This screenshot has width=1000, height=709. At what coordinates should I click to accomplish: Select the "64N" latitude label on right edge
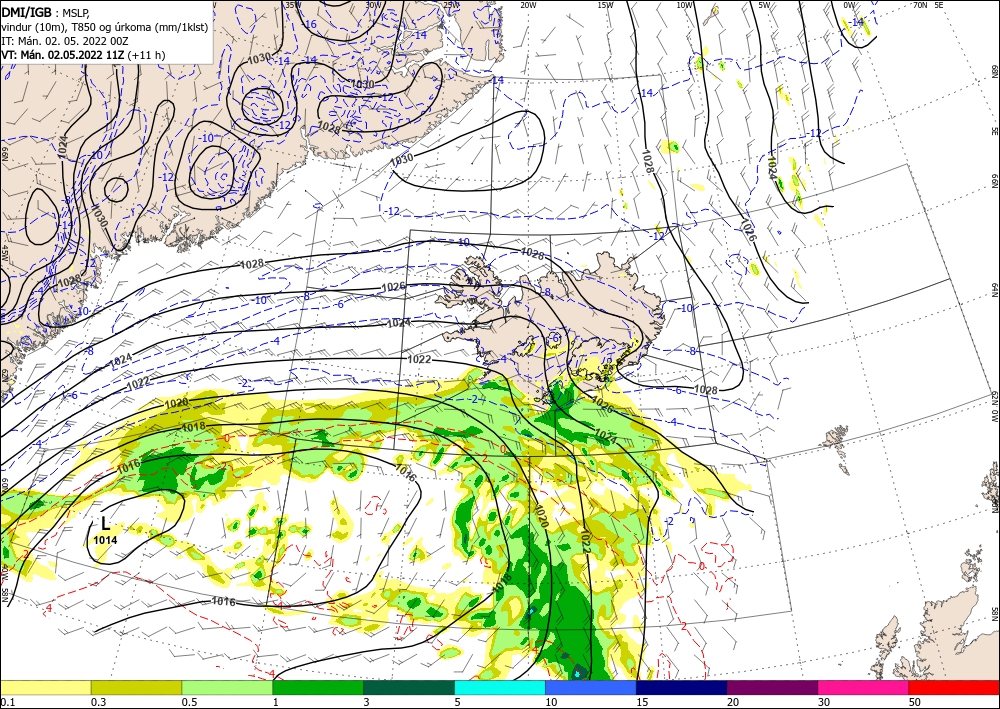994,290
